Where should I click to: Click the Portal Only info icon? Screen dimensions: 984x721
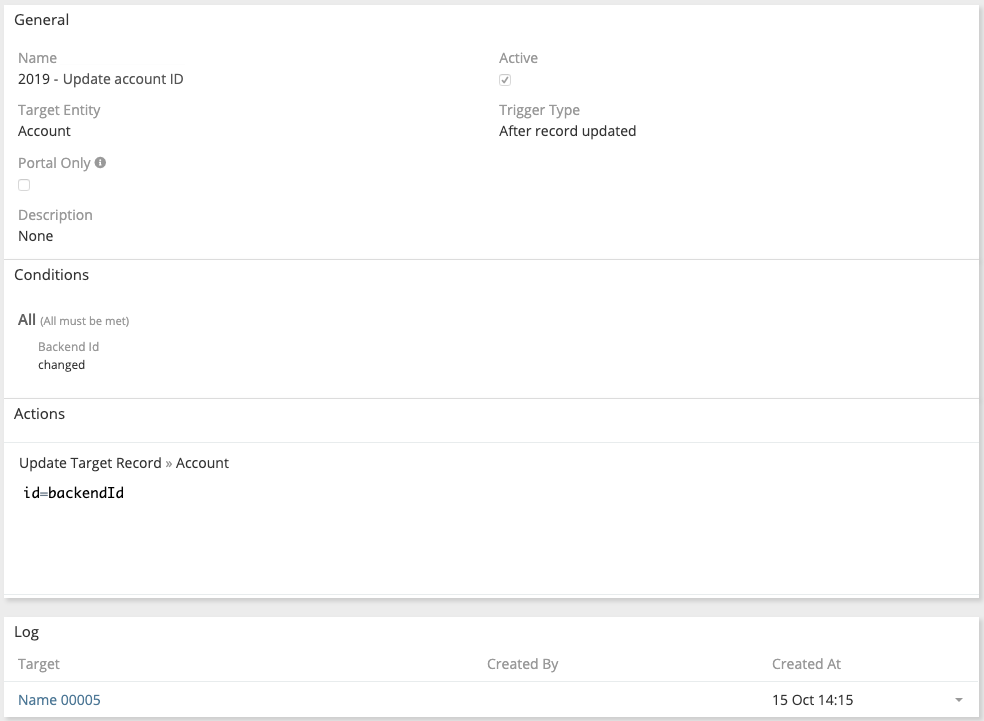[100, 162]
